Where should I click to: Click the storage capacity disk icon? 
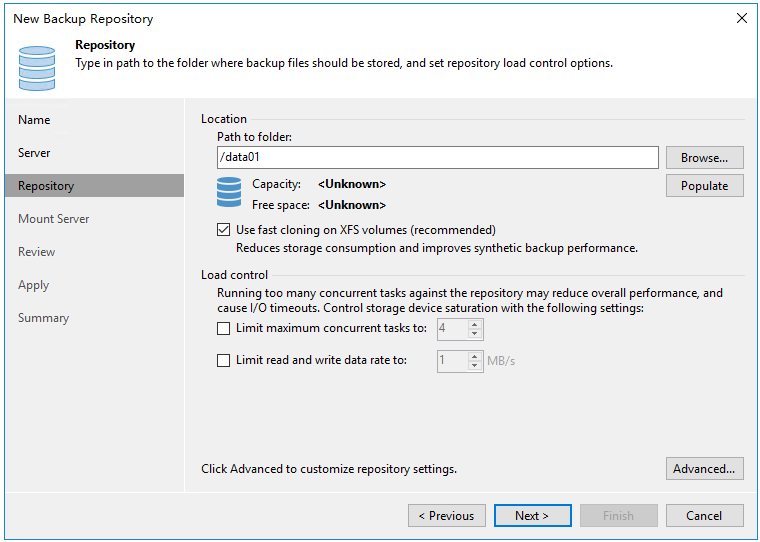pyautogui.click(x=229, y=191)
